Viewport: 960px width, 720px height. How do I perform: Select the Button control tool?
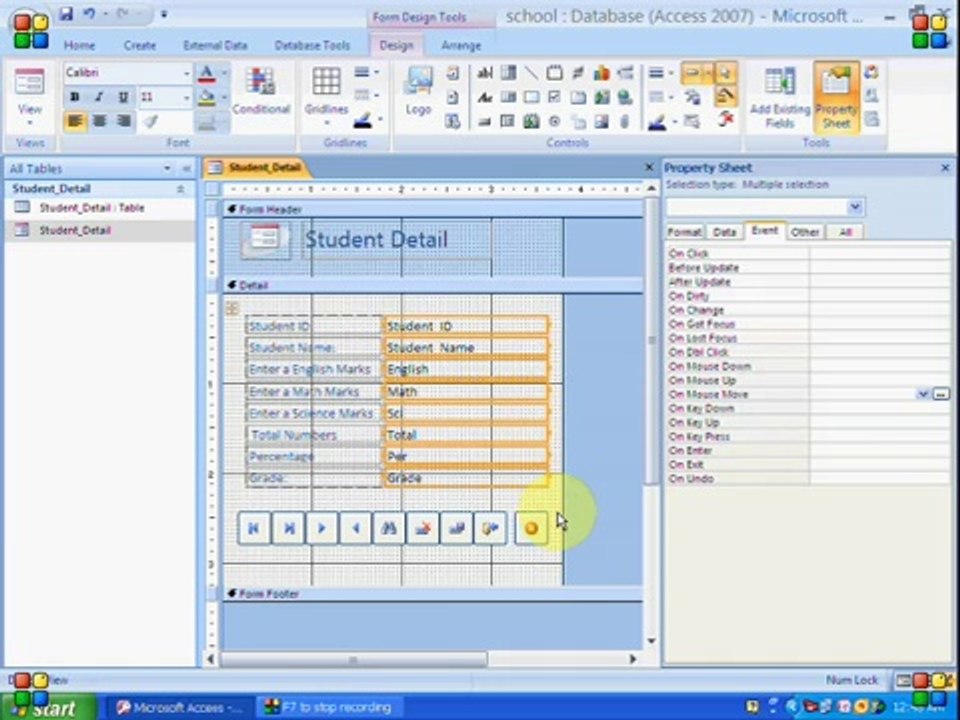click(484, 121)
